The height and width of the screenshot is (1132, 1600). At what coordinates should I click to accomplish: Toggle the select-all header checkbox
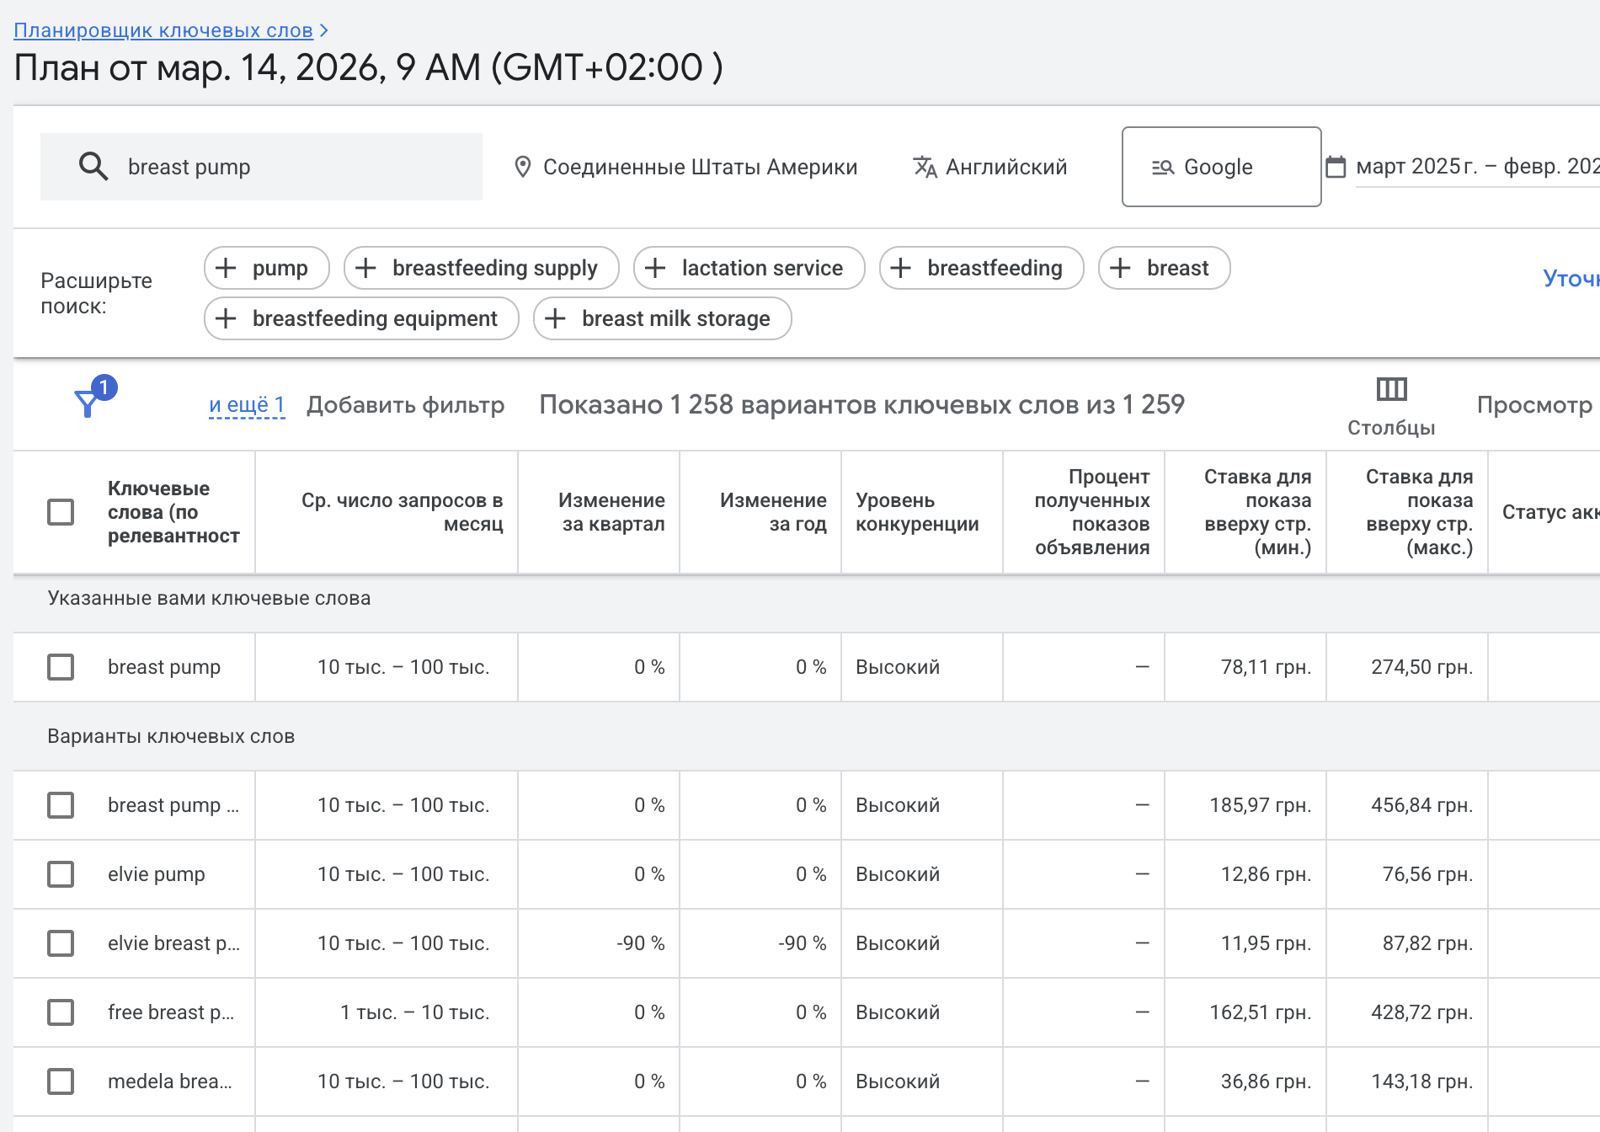point(61,512)
